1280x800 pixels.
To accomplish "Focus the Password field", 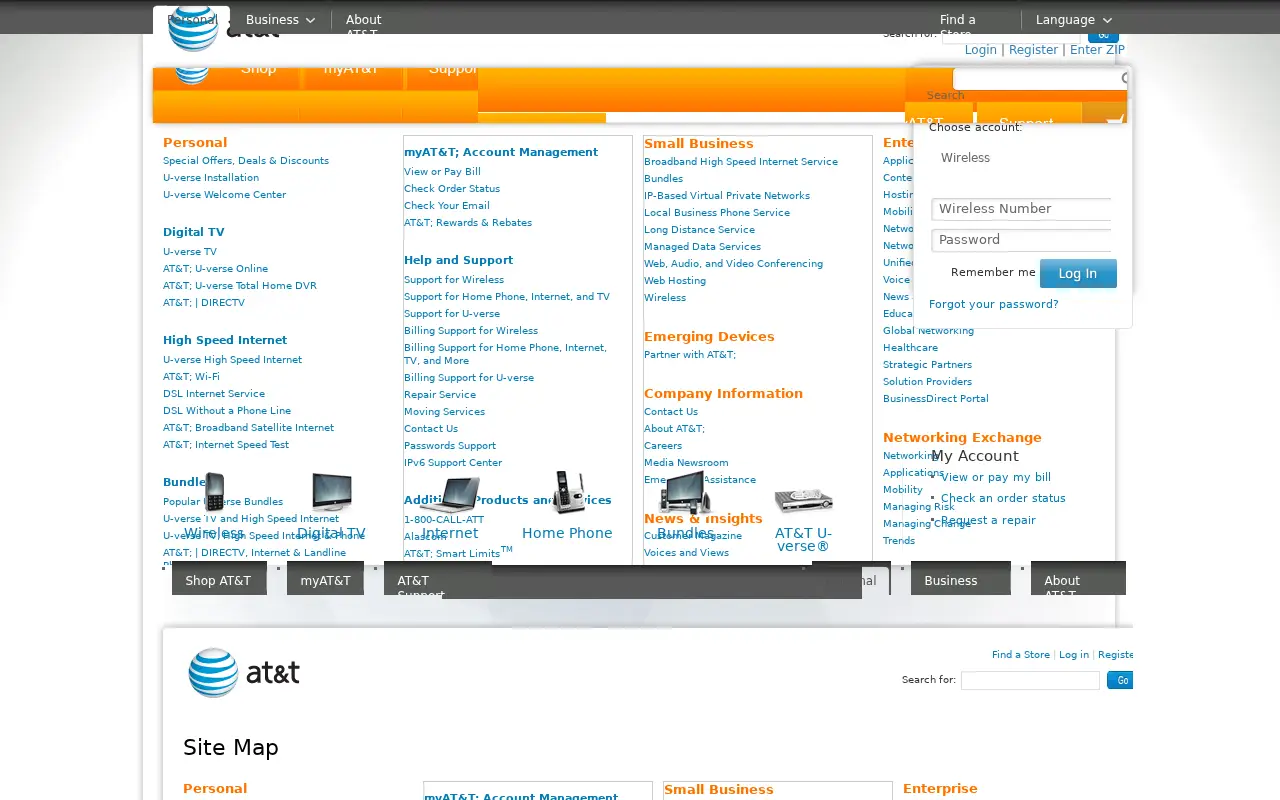I will (1022, 240).
